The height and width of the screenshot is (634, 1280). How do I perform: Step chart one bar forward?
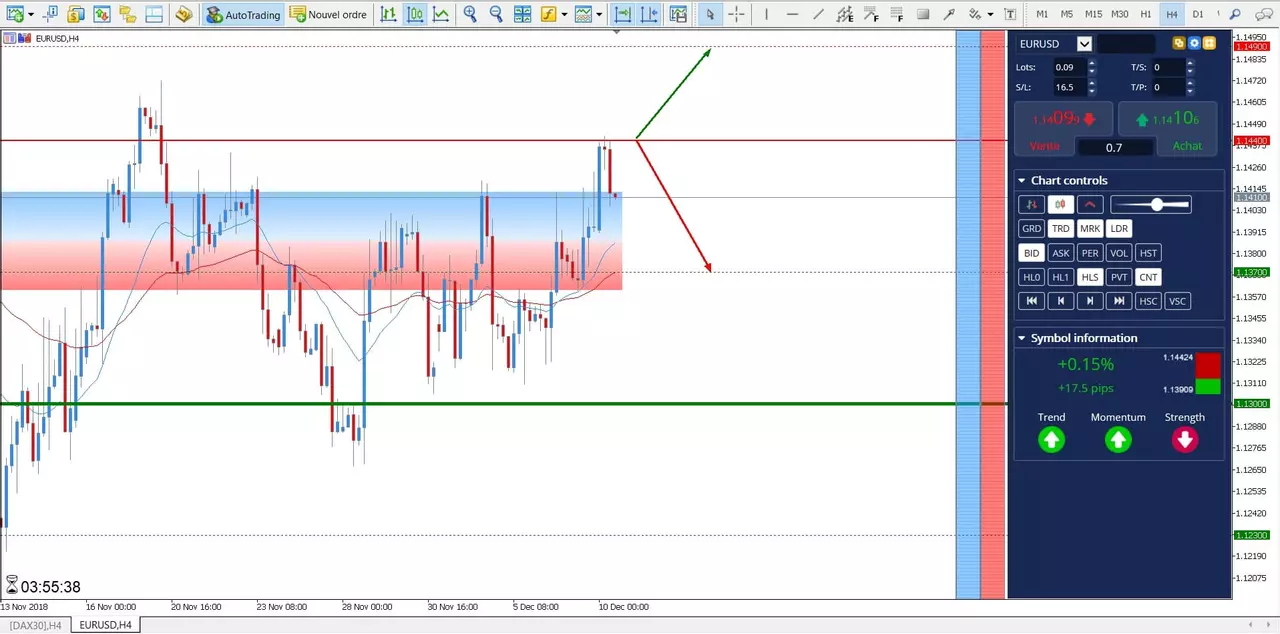pos(1090,301)
